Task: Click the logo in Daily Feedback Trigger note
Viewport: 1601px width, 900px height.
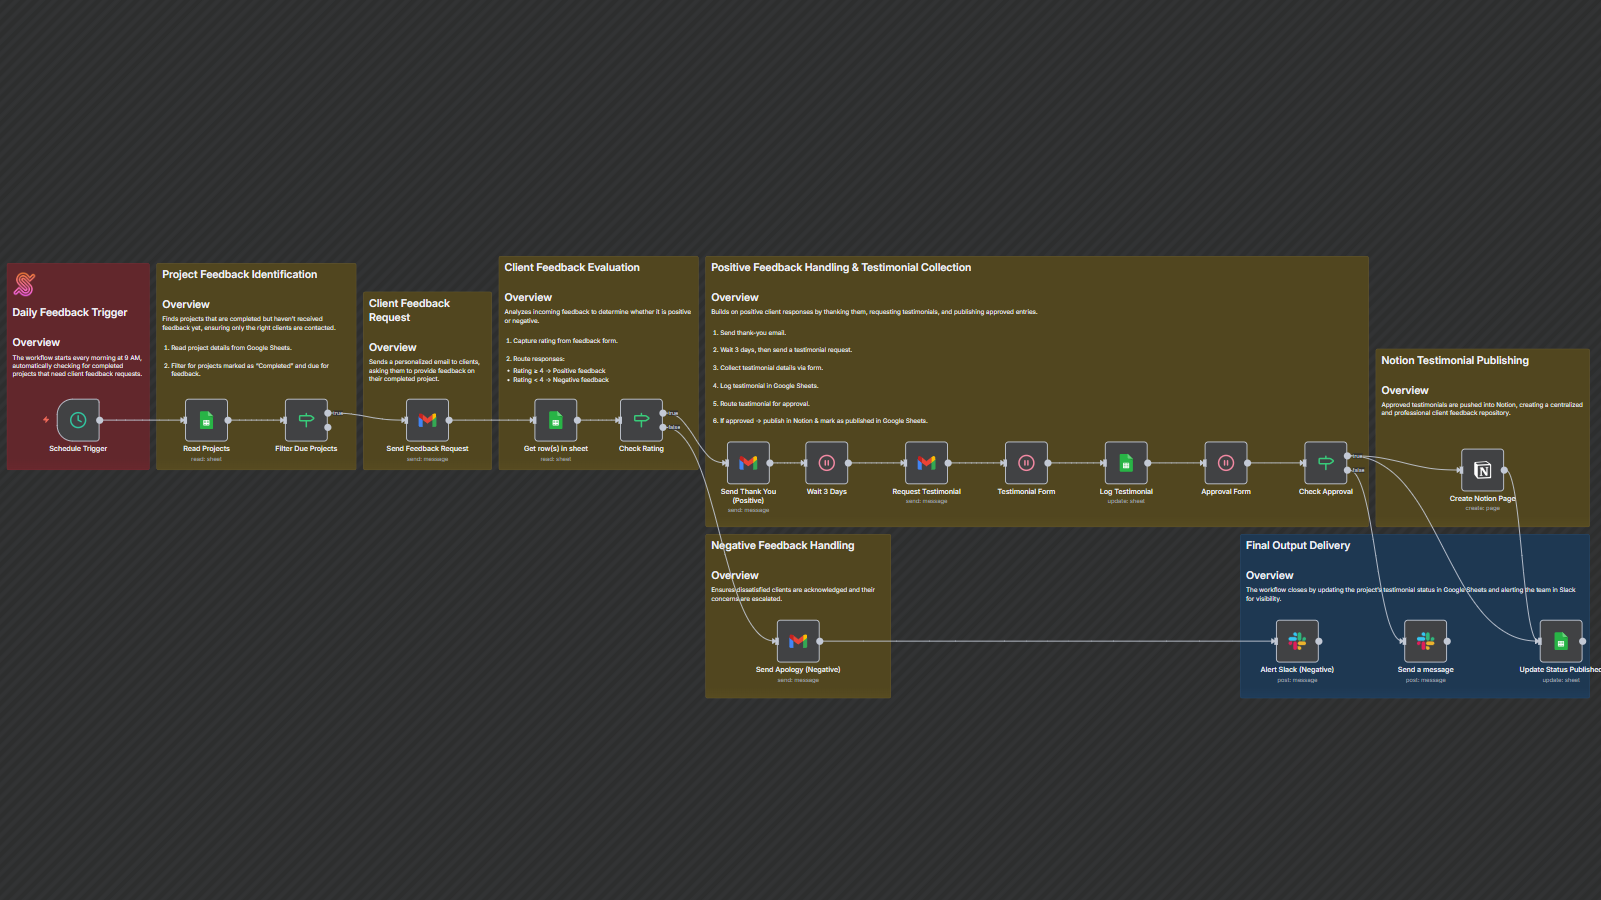Action: (x=25, y=285)
